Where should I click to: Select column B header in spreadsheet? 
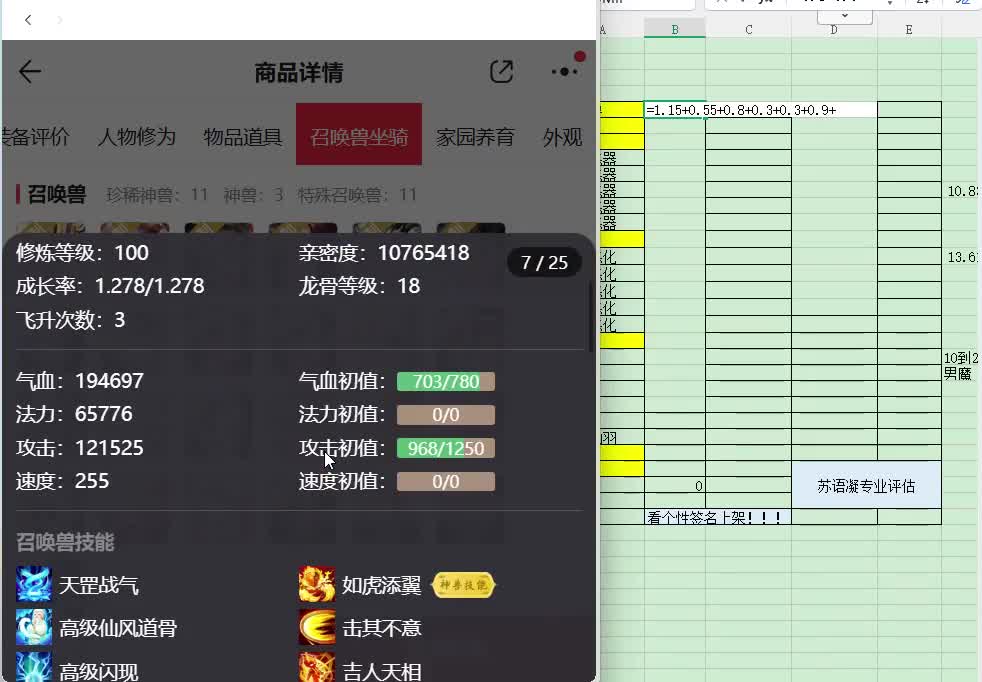click(675, 29)
